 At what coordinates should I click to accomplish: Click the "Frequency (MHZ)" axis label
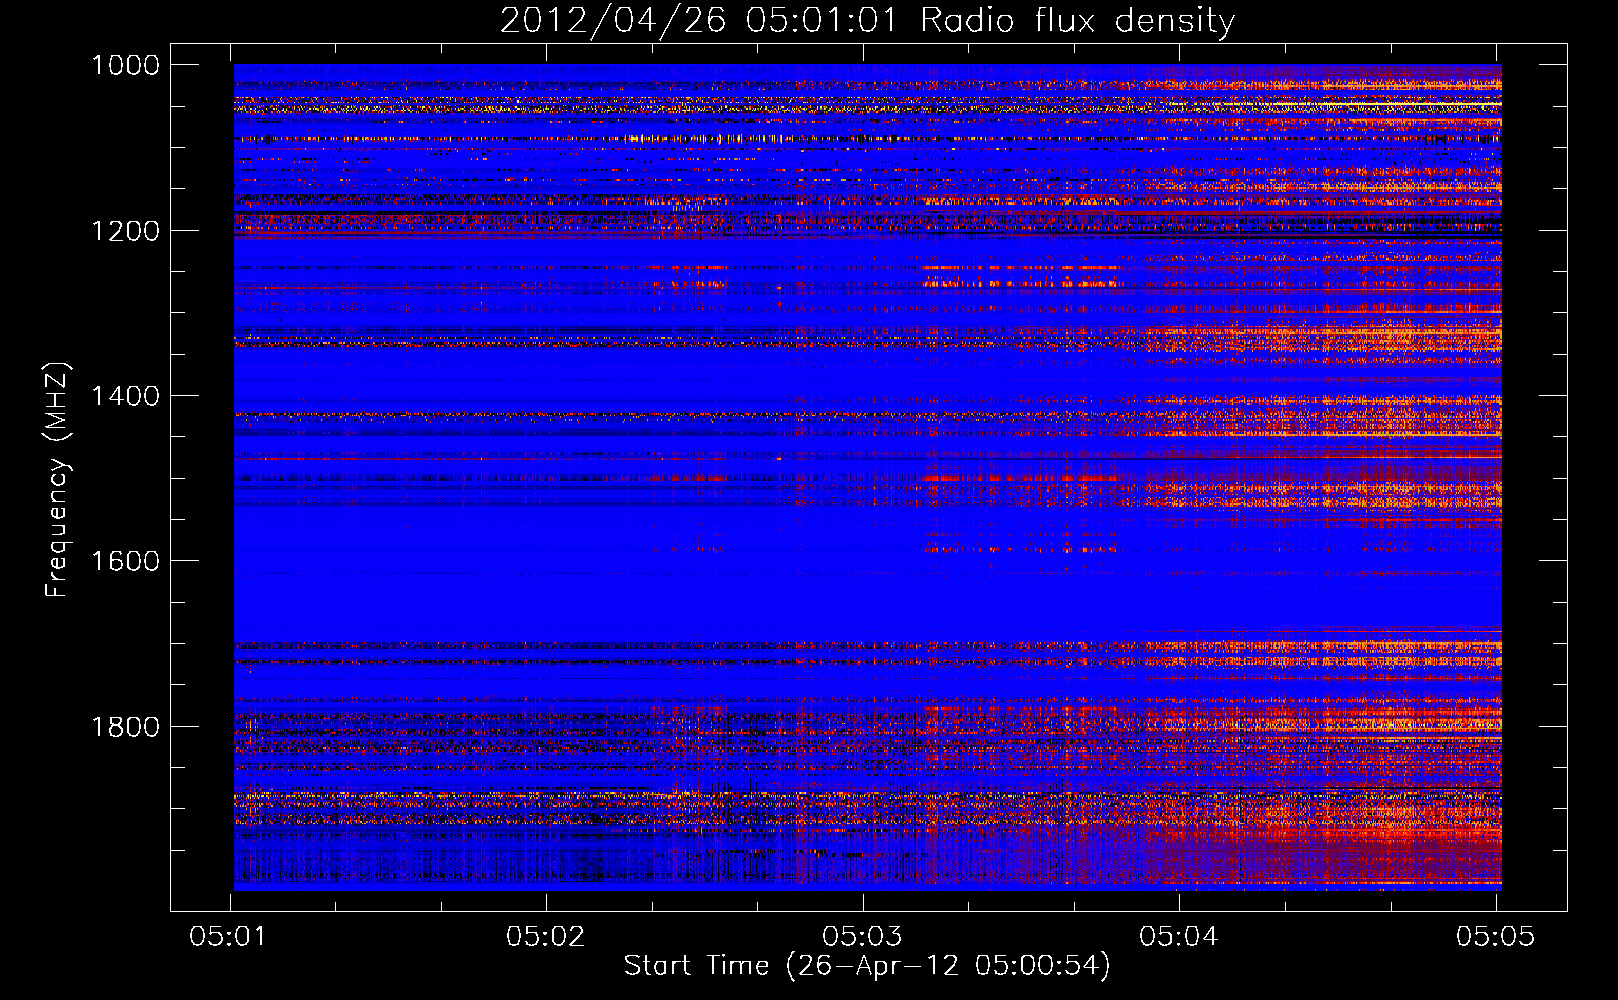pyautogui.click(x=57, y=480)
